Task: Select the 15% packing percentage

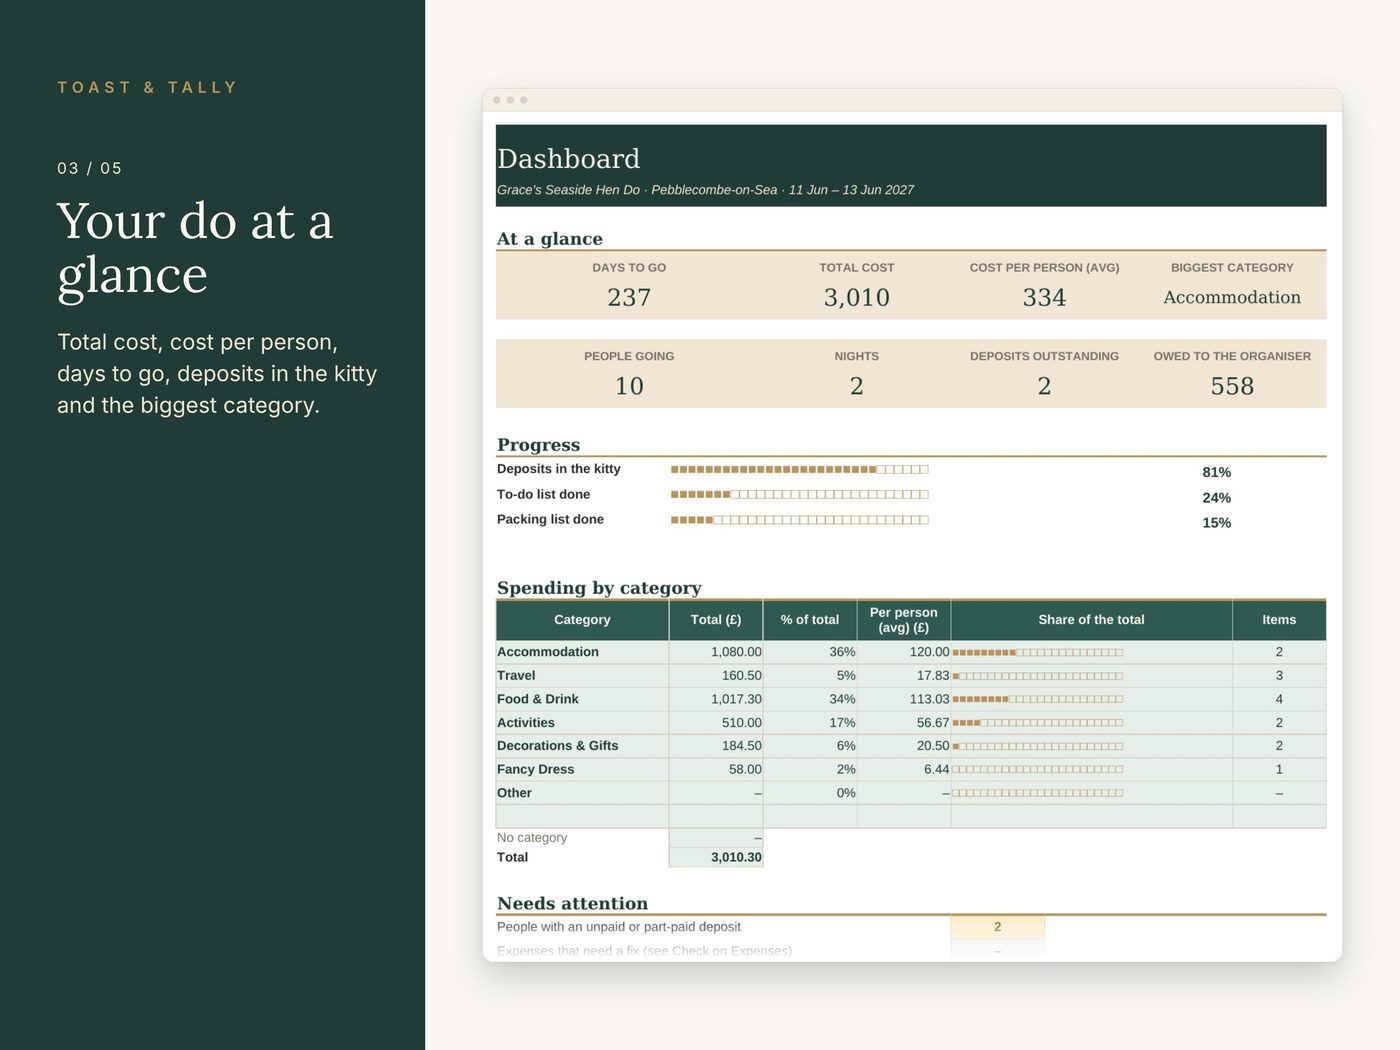Action: [x=1216, y=523]
